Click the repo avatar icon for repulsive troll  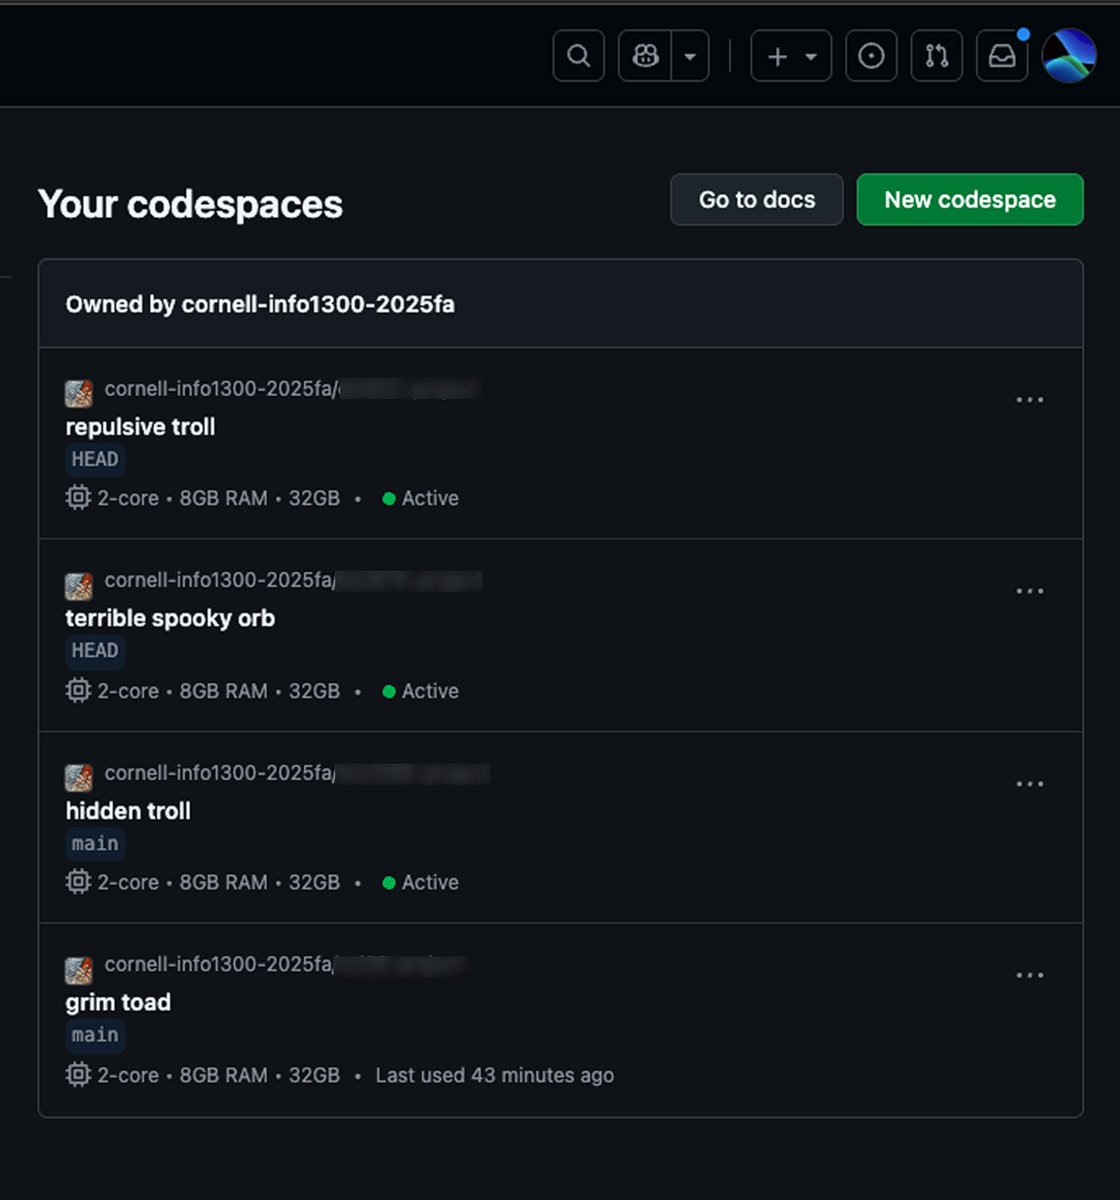coord(79,393)
